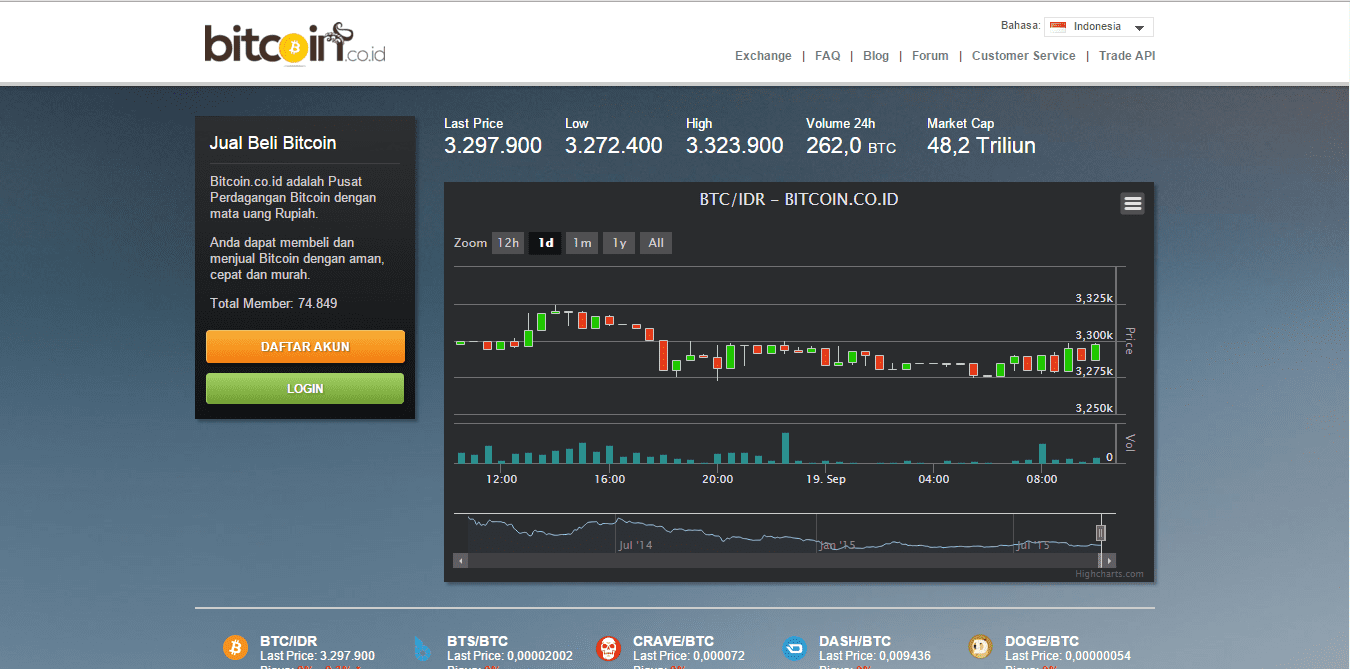Click the 19. Sep time axis label
Screen dimensions: 1350x669
[826, 479]
